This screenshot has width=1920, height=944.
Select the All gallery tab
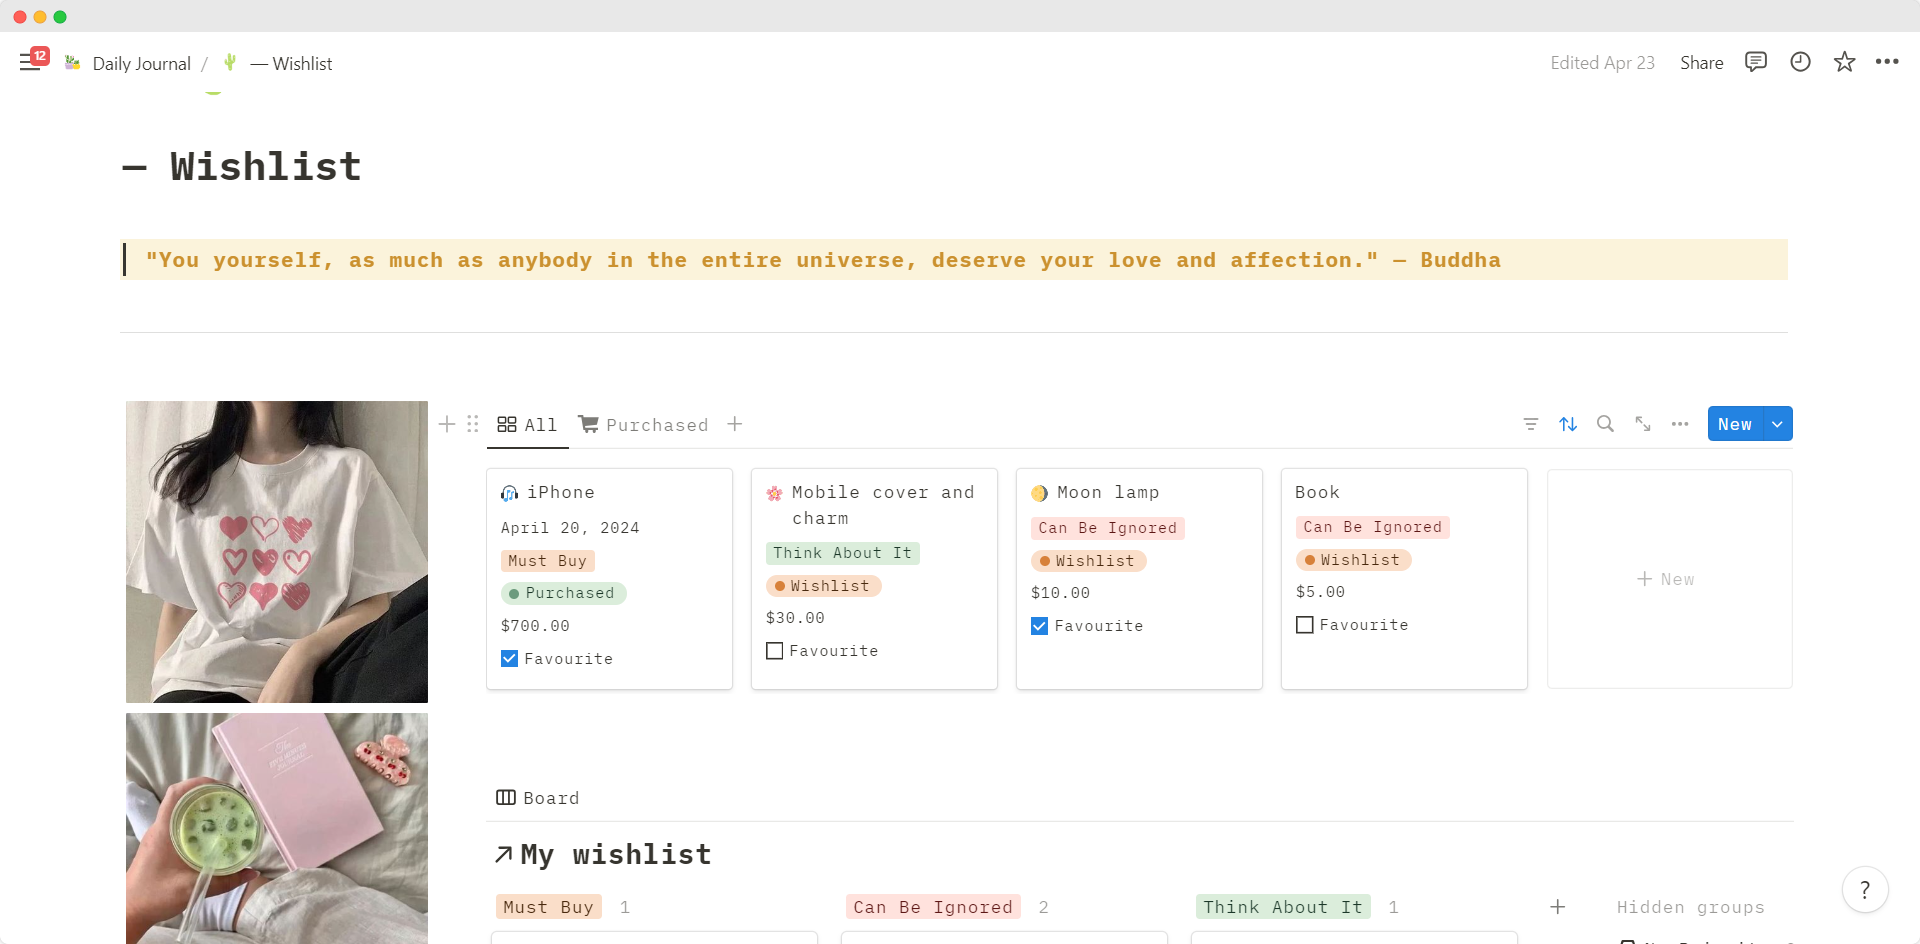click(x=527, y=425)
